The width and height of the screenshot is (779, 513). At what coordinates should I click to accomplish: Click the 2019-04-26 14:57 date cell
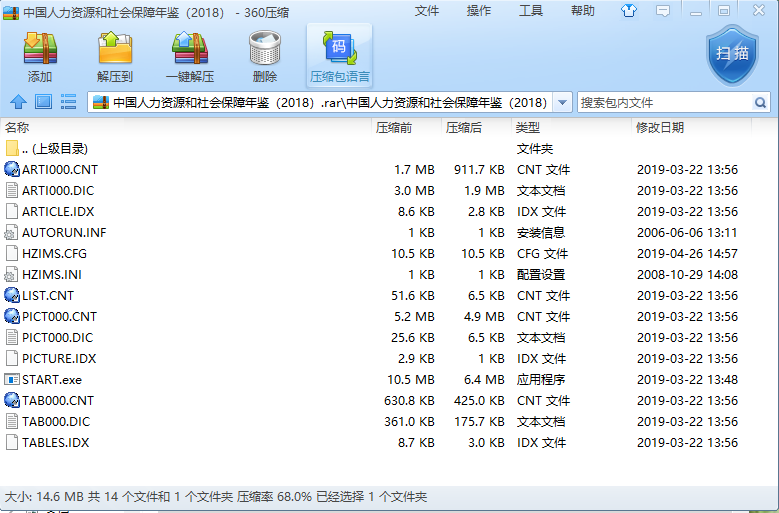tap(687, 254)
